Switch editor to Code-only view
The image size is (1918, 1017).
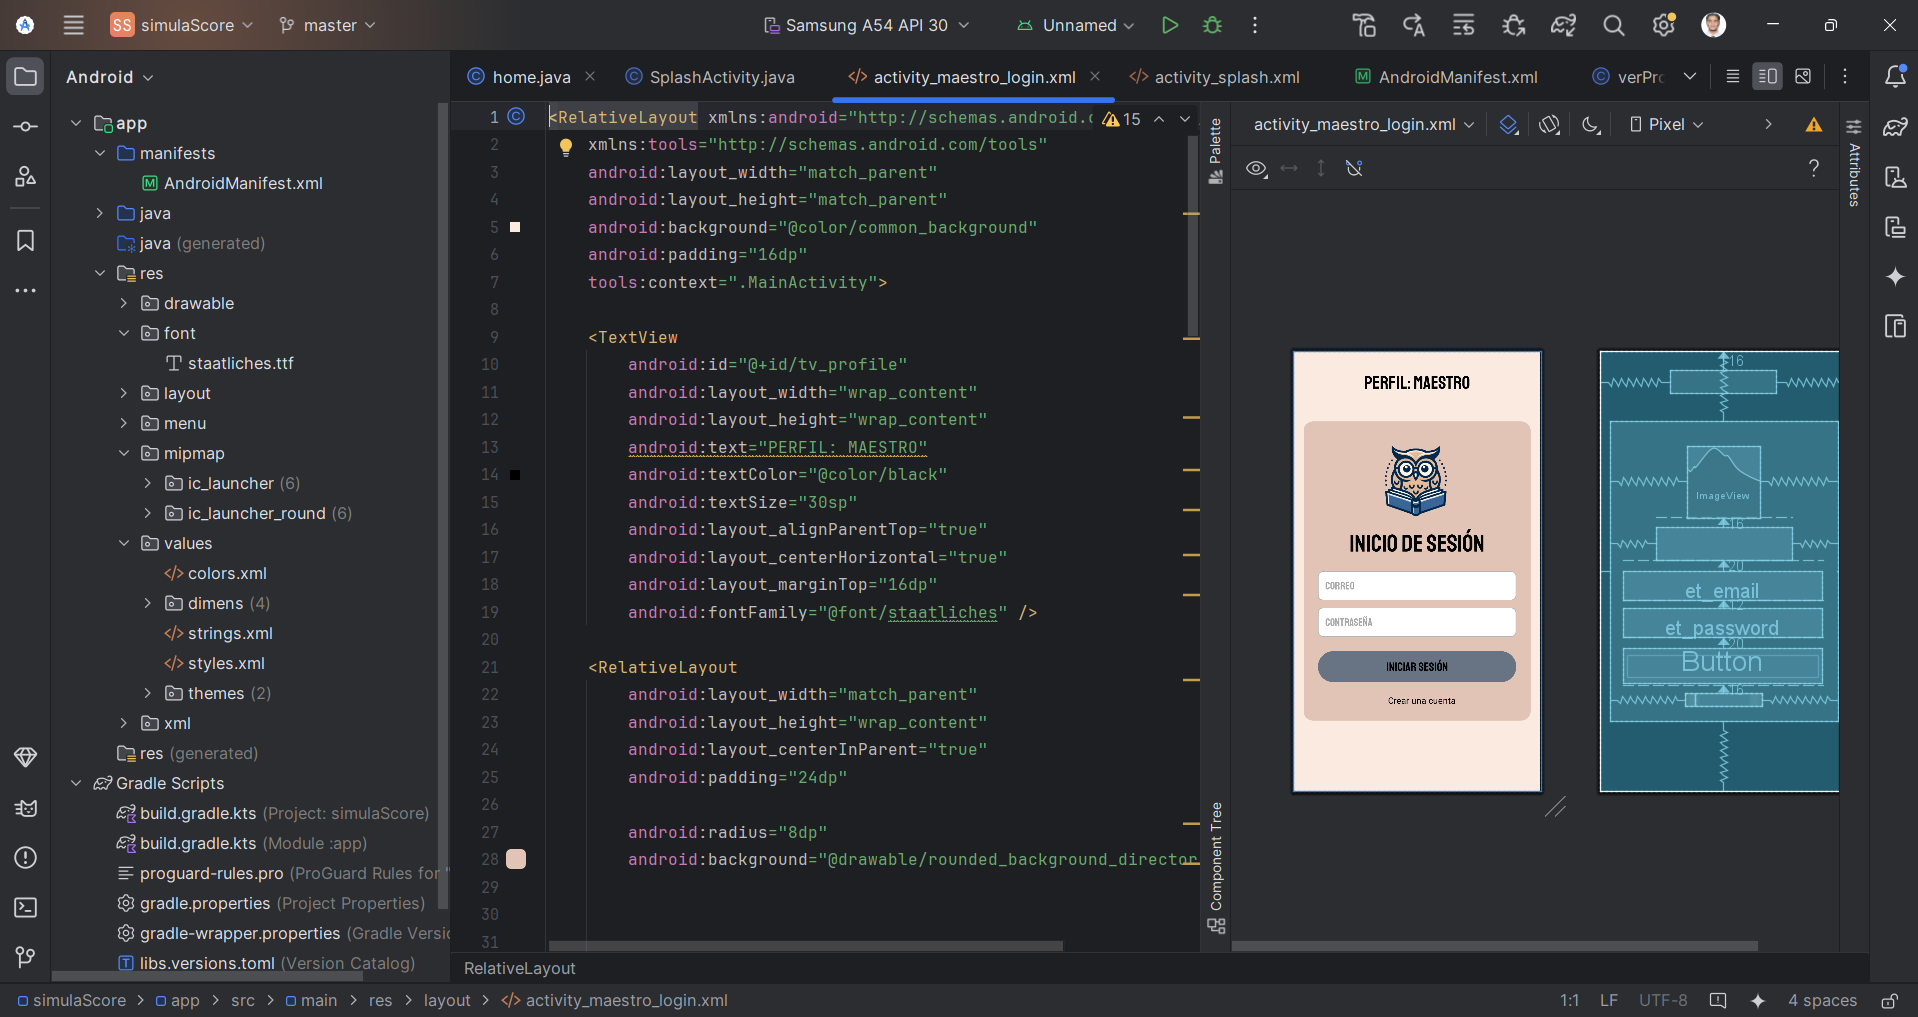pyautogui.click(x=1732, y=76)
